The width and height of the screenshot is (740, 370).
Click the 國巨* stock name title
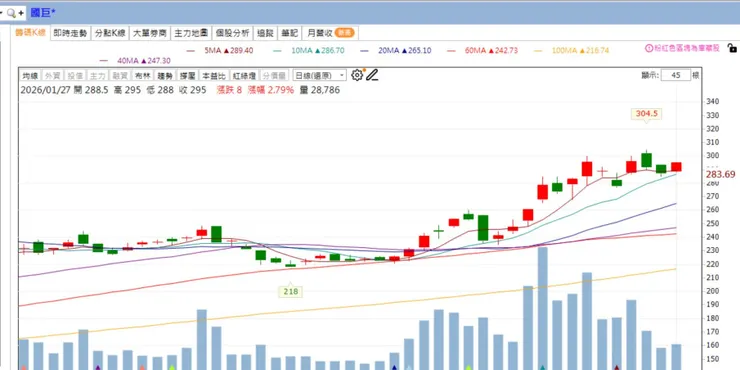[x=43, y=13]
